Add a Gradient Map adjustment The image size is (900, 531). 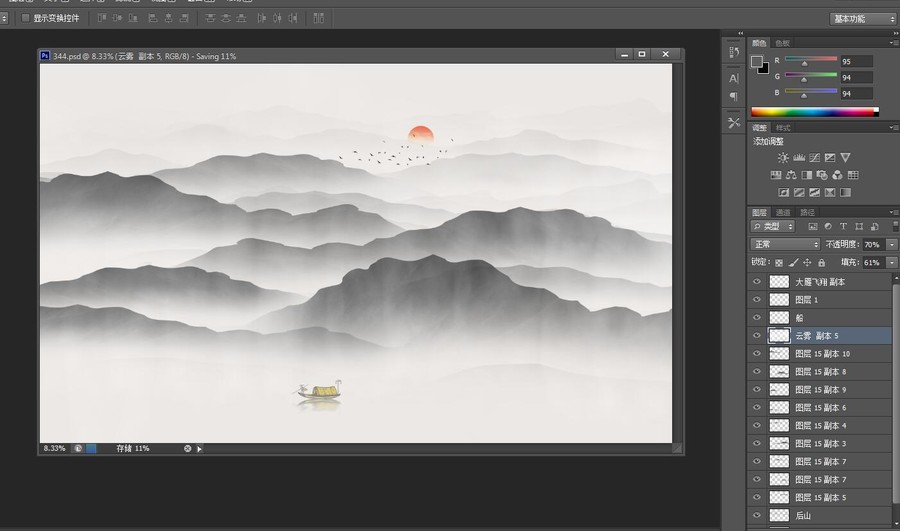tap(845, 192)
